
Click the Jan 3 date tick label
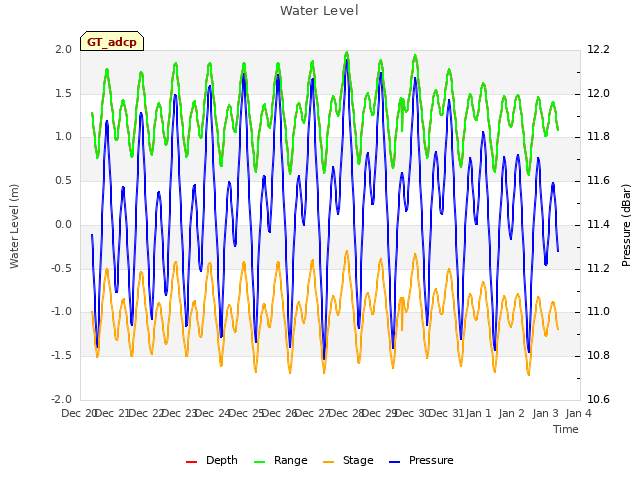[x=546, y=413]
